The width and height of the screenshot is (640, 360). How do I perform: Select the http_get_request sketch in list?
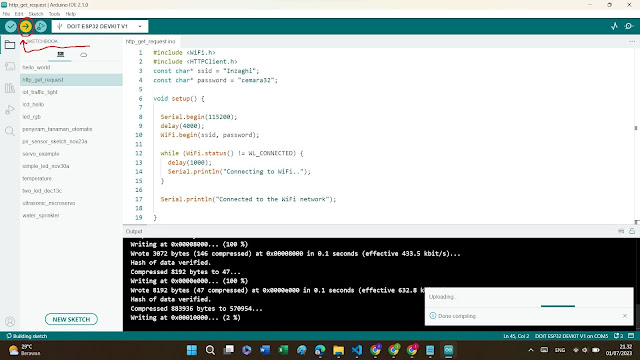[71, 80]
